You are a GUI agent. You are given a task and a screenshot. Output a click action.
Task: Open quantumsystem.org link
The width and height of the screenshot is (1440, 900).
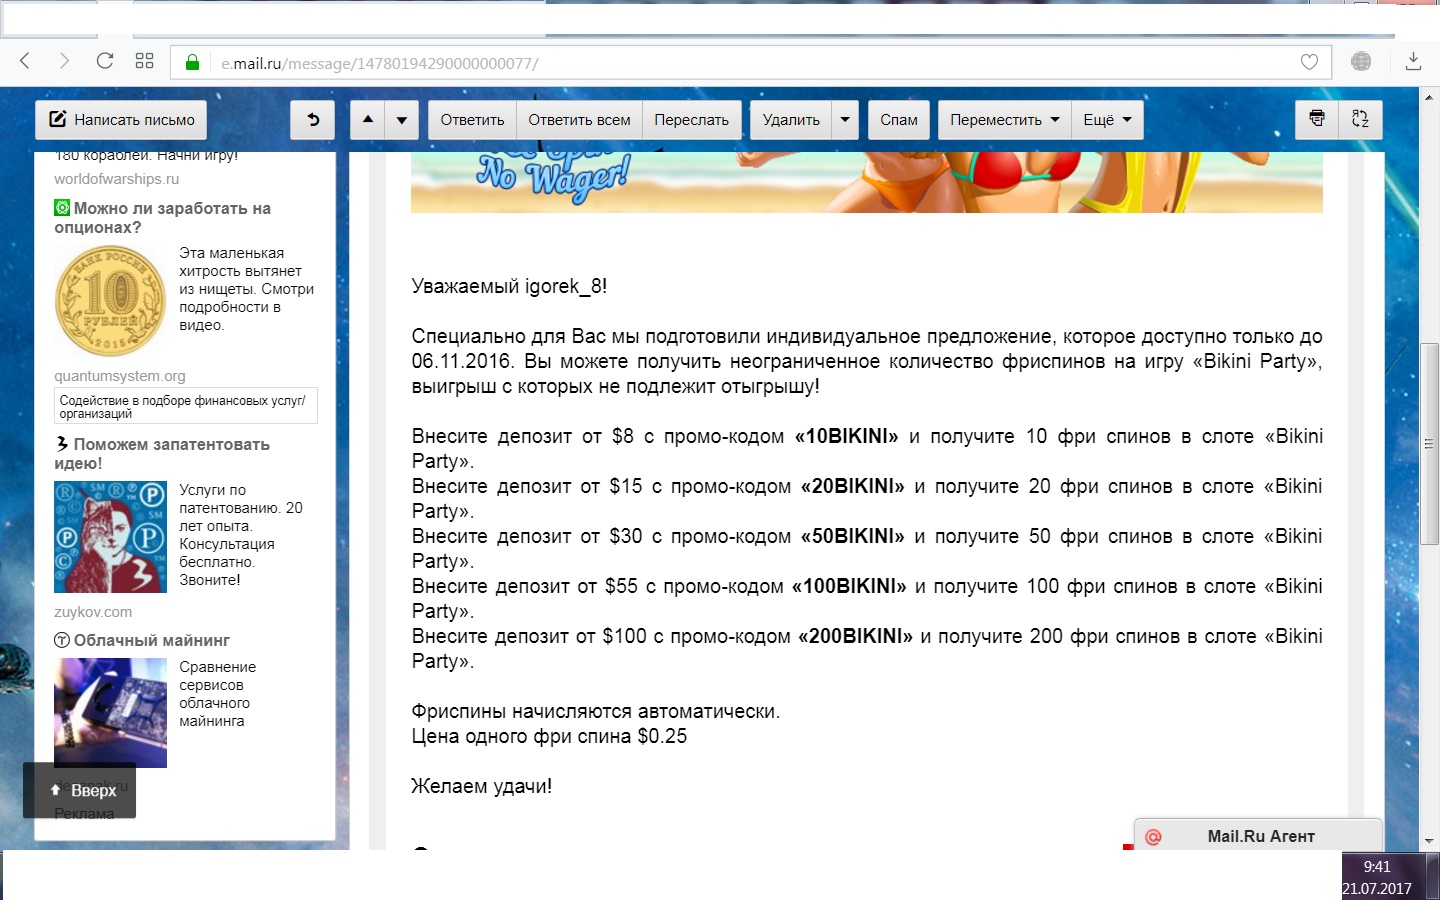pos(120,376)
